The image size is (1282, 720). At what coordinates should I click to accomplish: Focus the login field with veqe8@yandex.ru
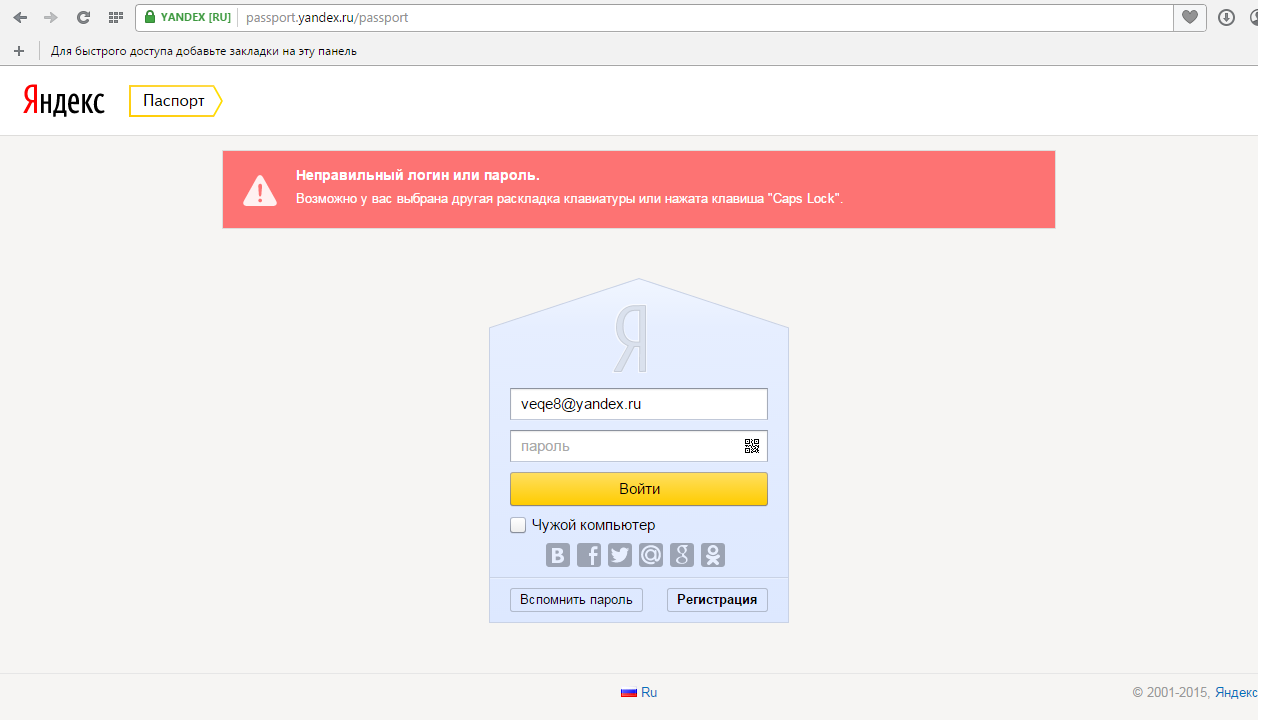[639, 404]
